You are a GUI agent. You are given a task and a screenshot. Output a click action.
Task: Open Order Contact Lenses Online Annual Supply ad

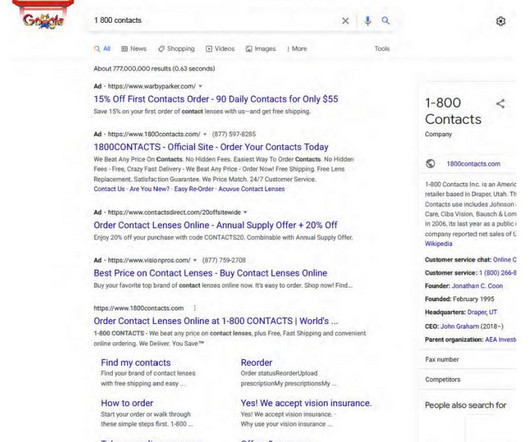point(215,225)
